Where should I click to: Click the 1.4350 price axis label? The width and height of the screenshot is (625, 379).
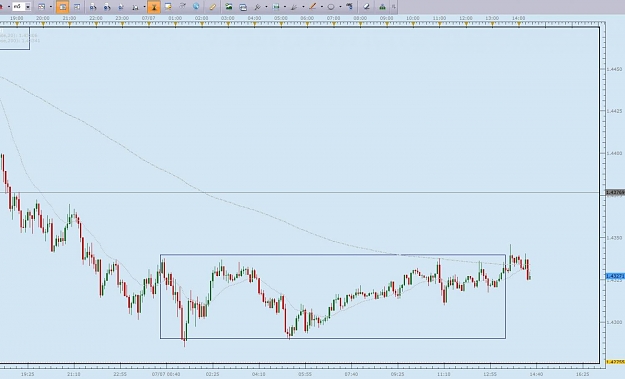pos(614,238)
